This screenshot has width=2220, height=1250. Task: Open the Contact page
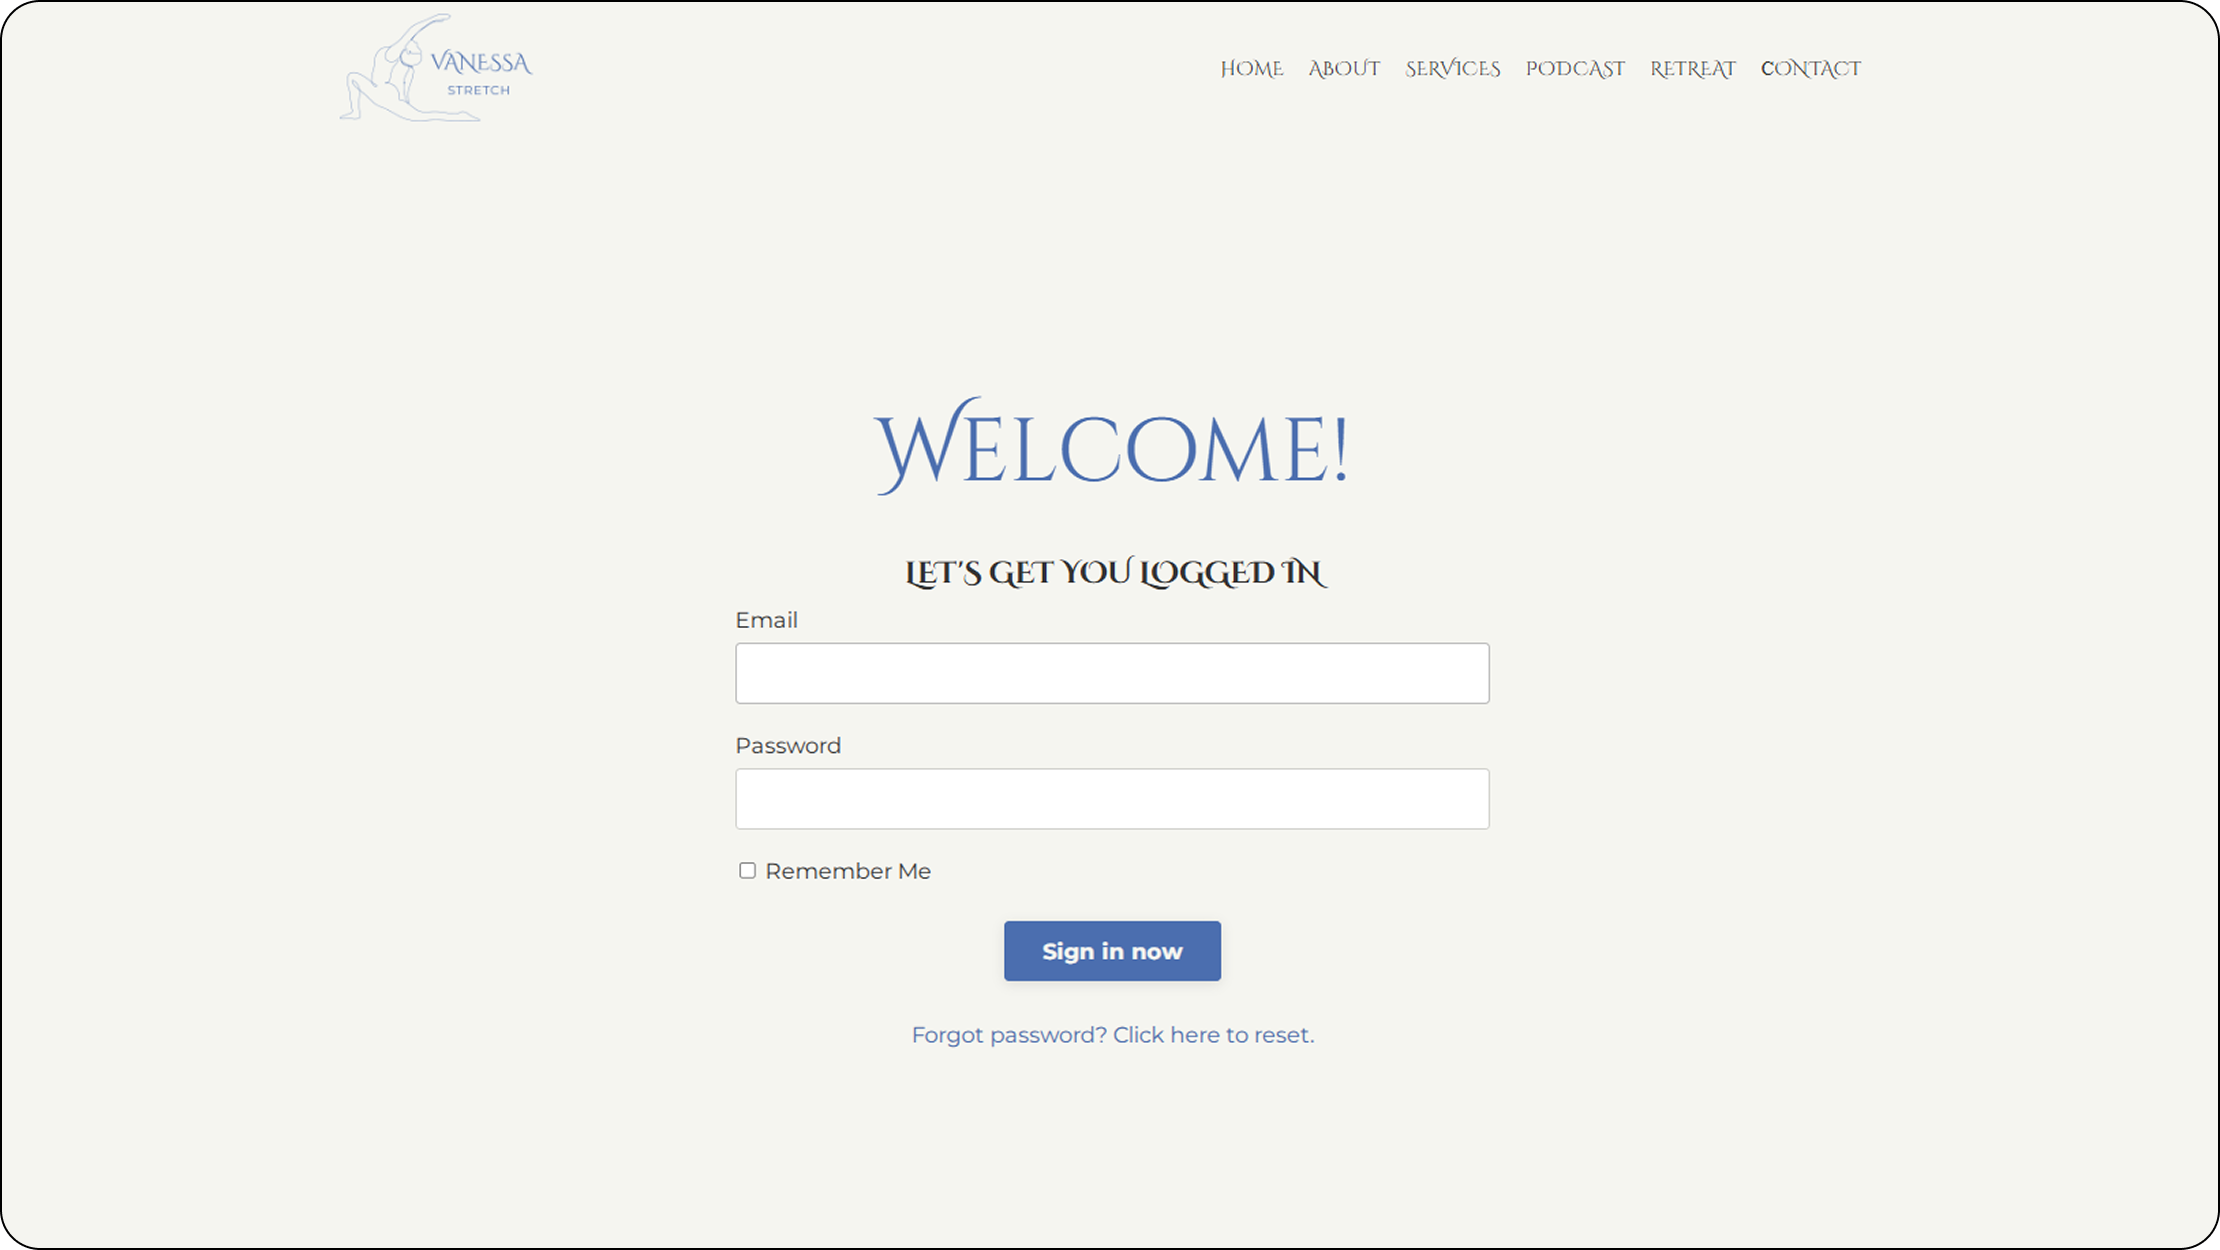(x=1810, y=69)
